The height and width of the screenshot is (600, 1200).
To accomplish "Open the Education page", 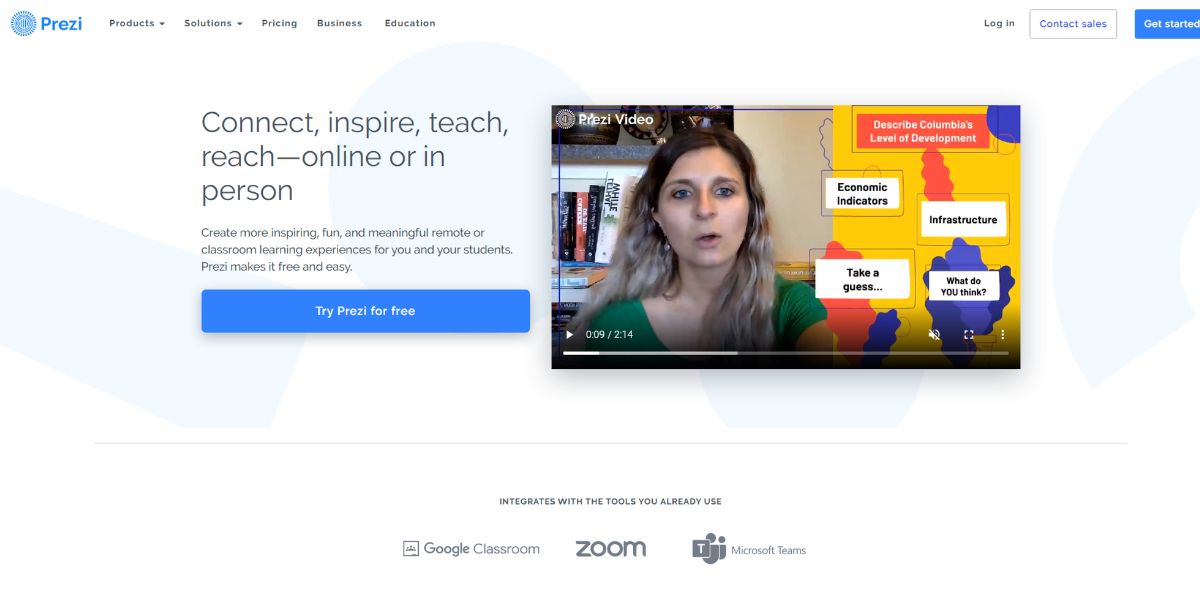I will click(410, 23).
